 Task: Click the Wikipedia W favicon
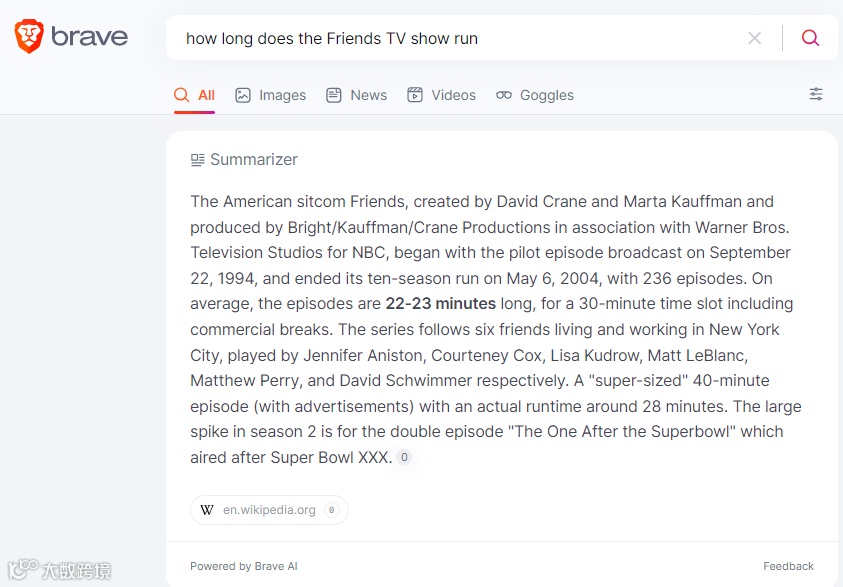click(207, 510)
